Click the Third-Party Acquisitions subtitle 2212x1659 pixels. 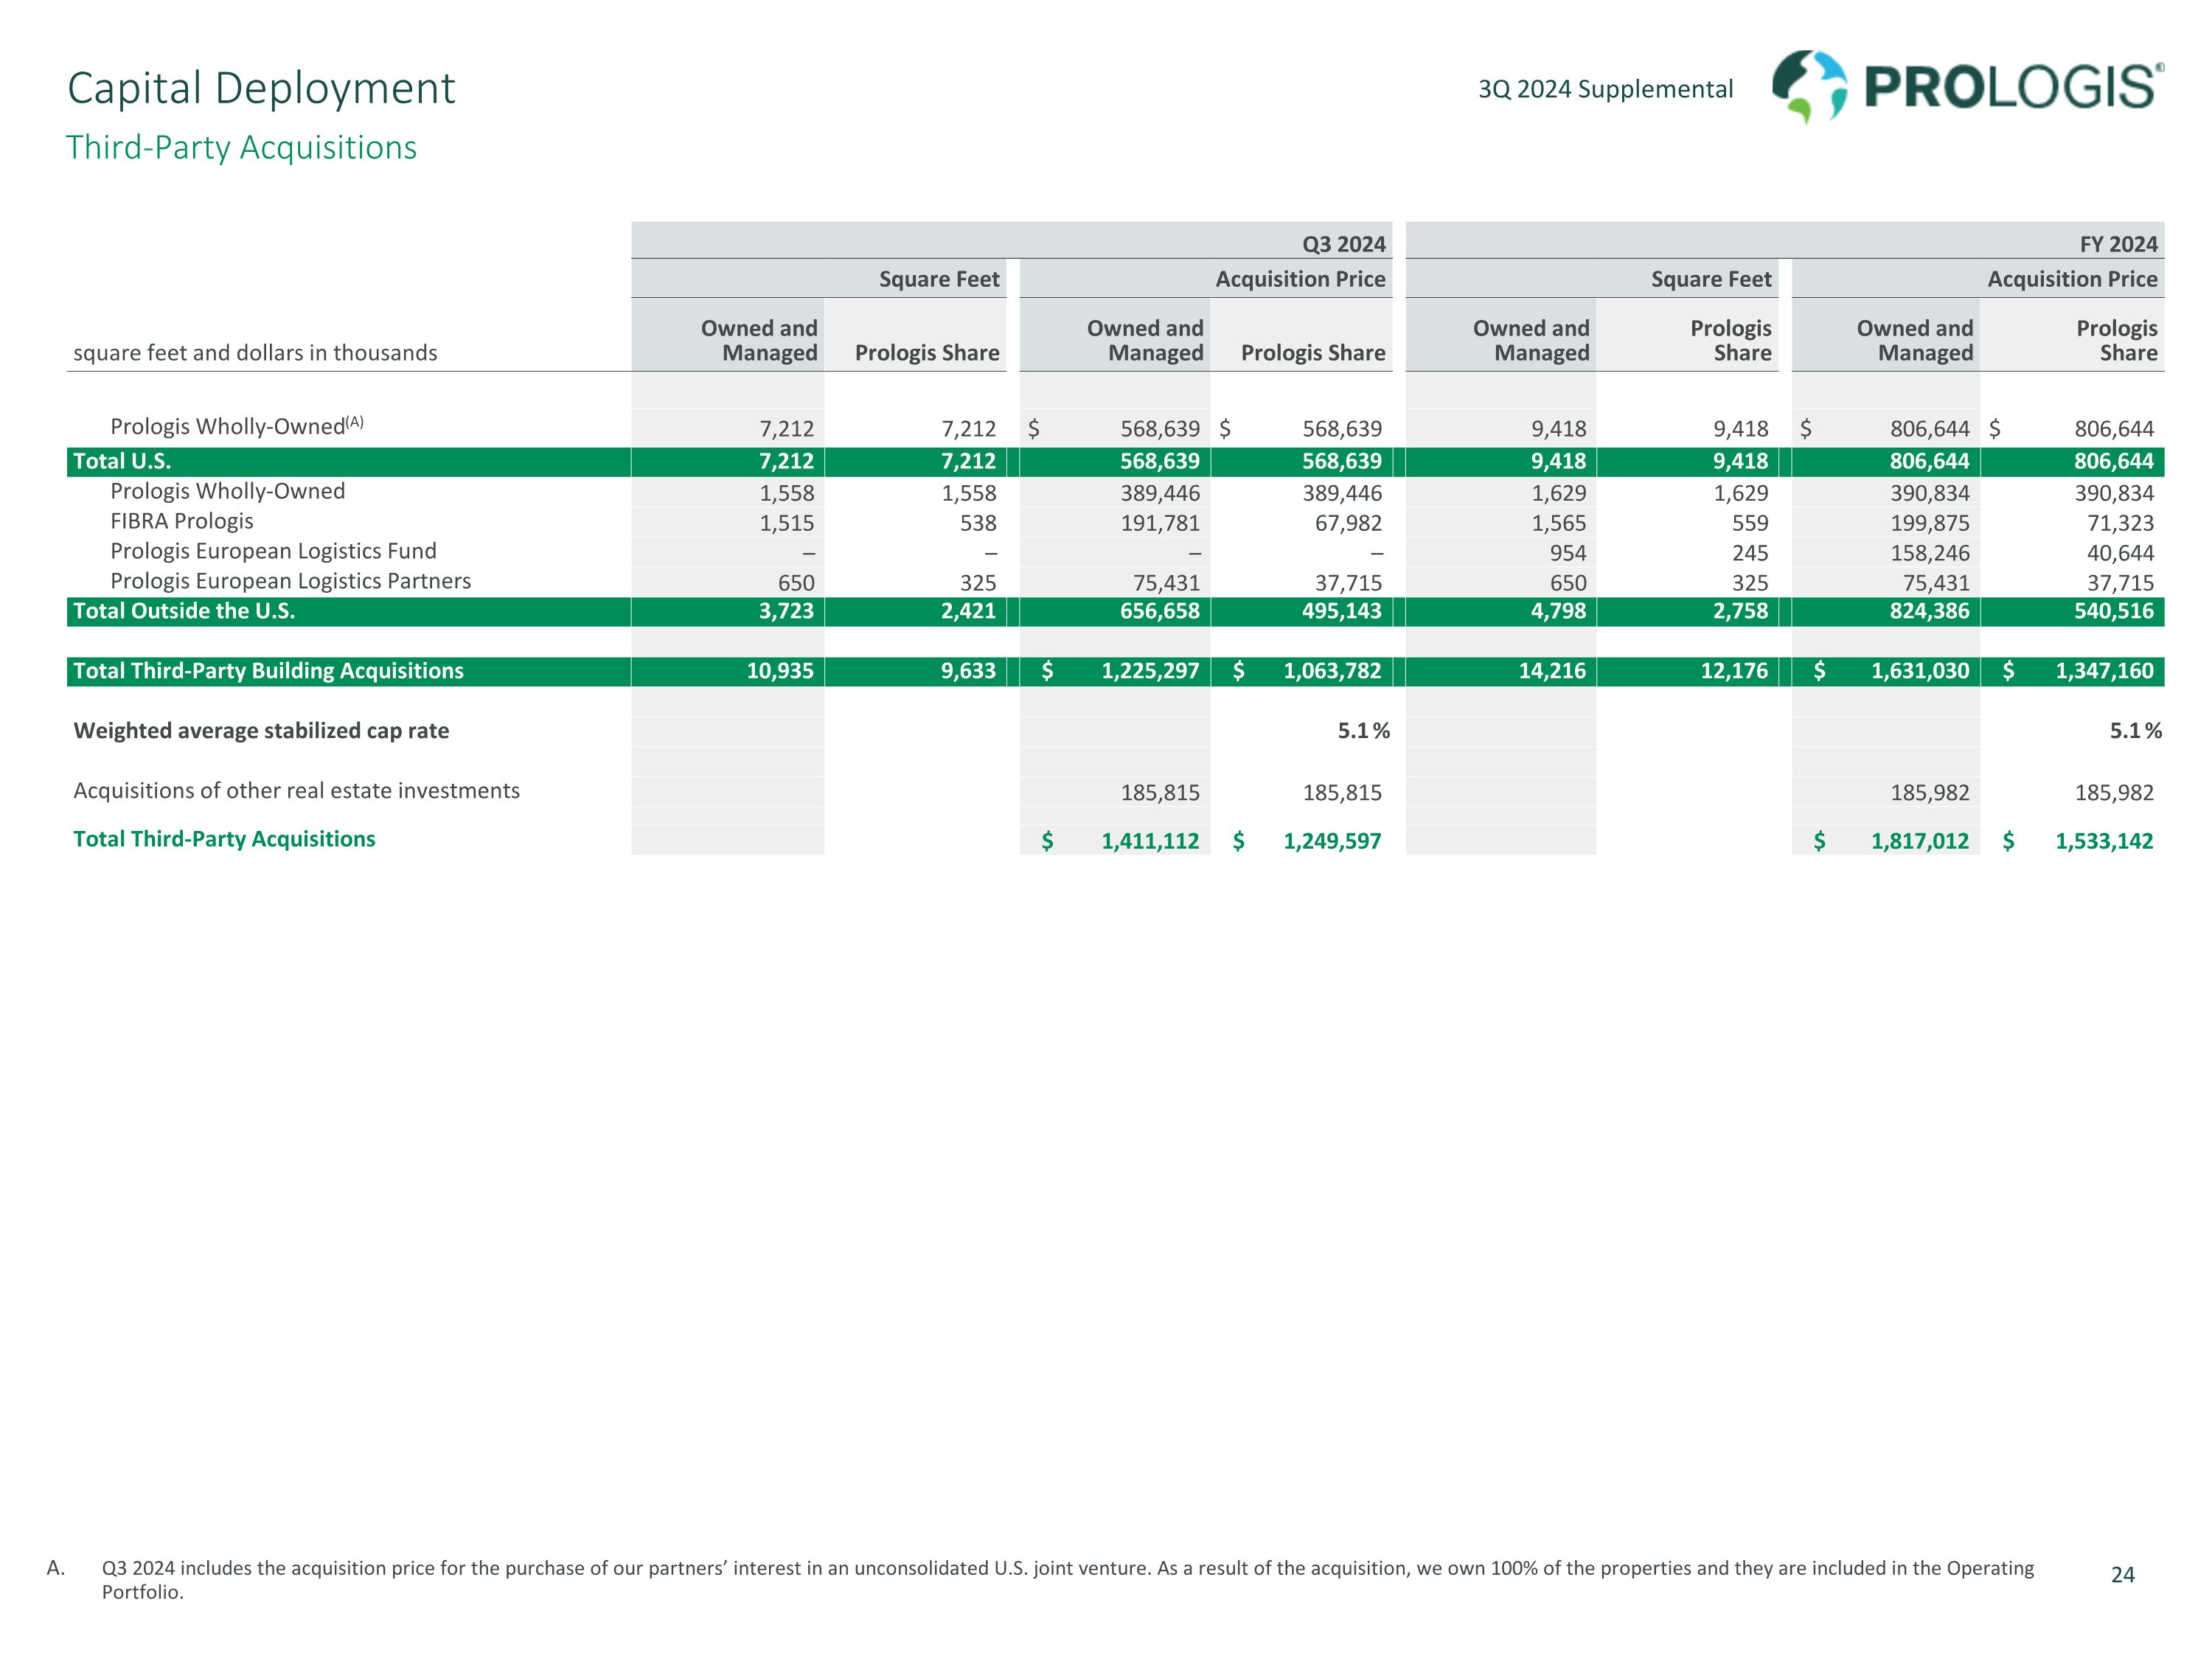click(x=241, y=147)
